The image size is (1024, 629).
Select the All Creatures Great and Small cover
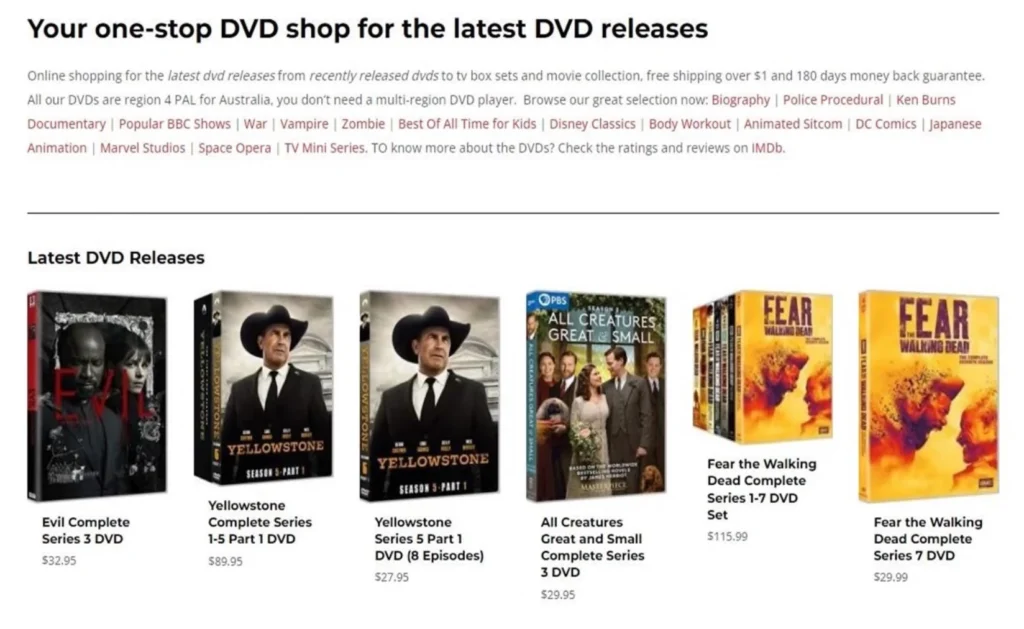coord(596,396)
